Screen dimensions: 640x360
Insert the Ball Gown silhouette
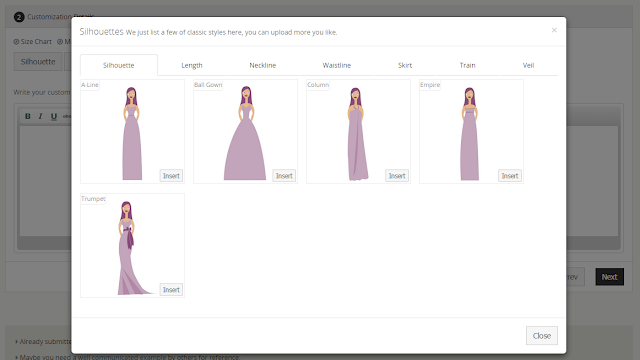coord(284,176)
